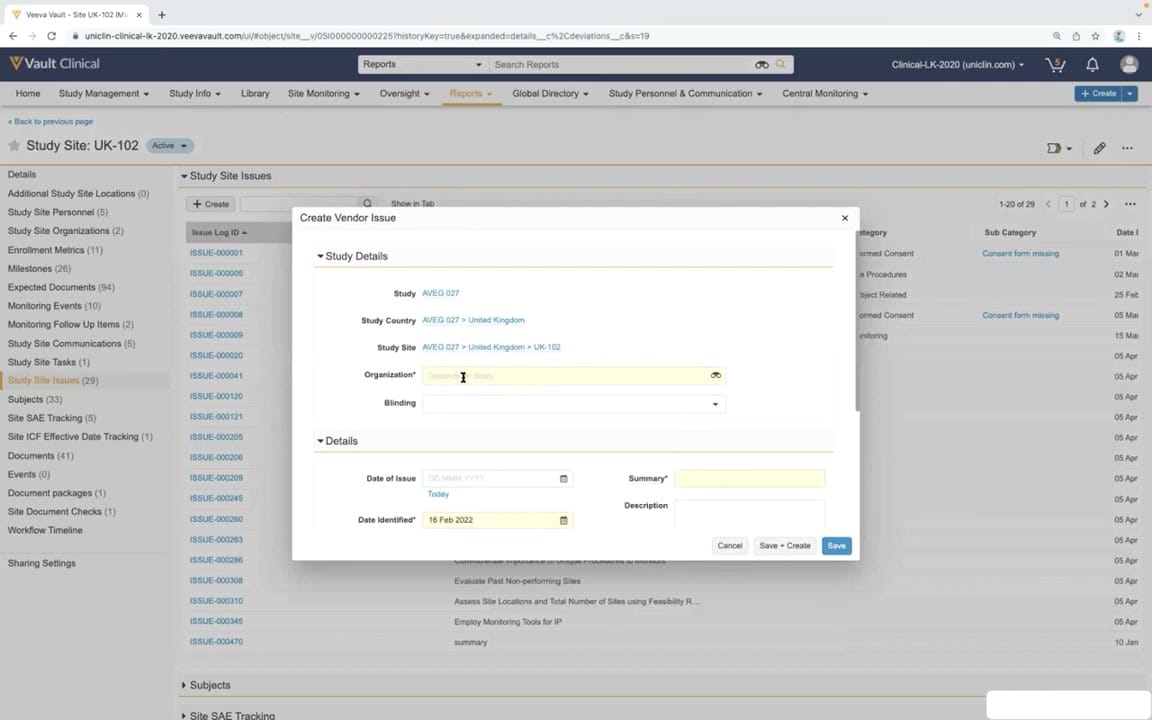Click the Vault Clinical logo

pos(54,64)
